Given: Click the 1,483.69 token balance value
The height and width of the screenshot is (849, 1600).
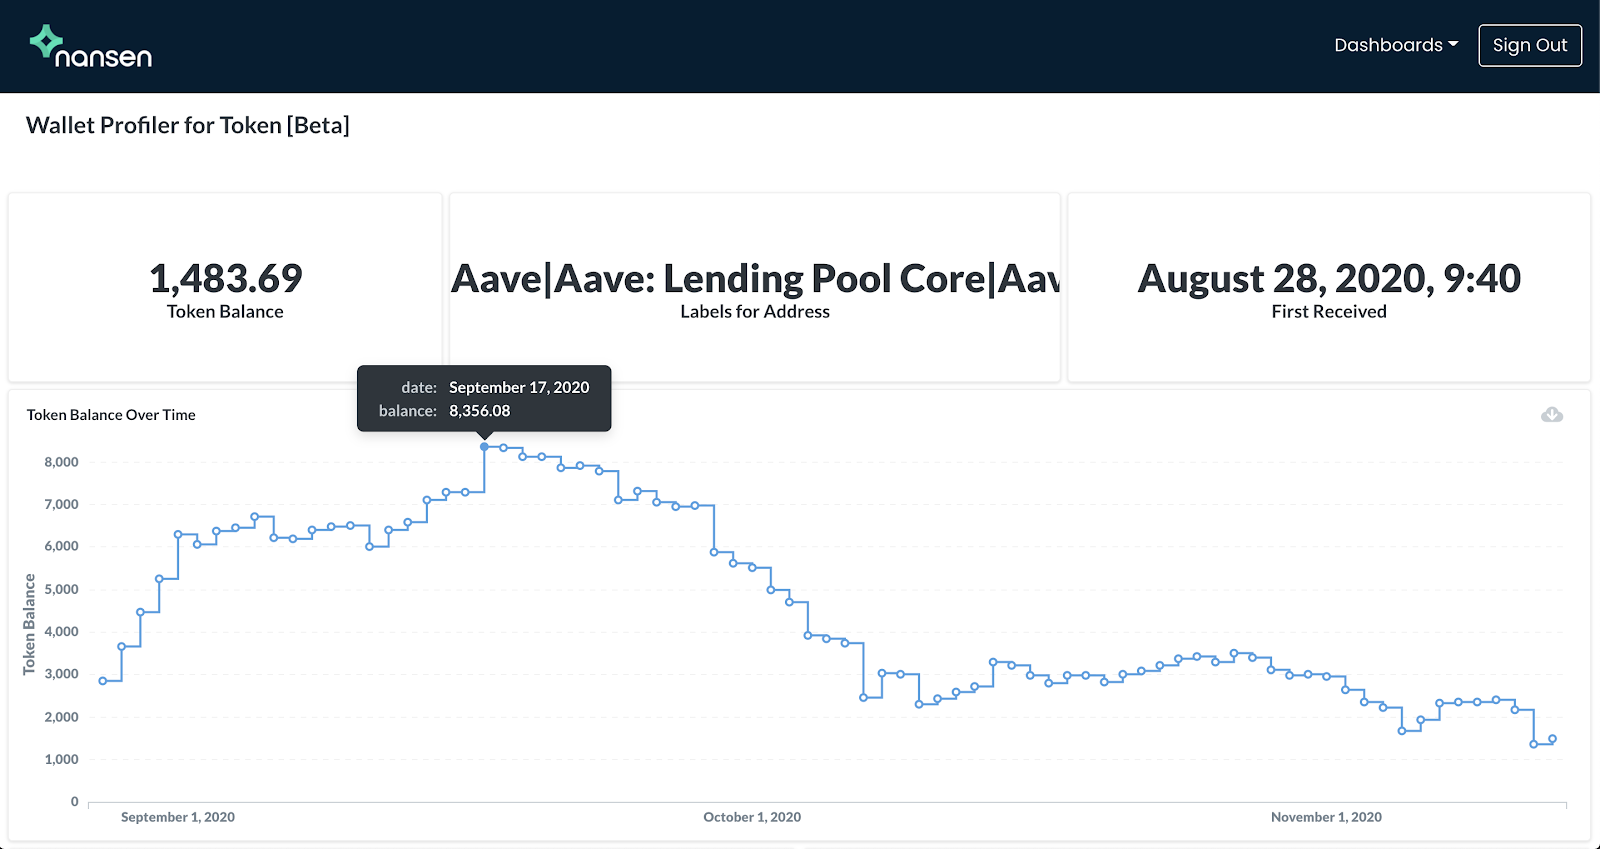Looking at the screenshot, I should (226, 278).
